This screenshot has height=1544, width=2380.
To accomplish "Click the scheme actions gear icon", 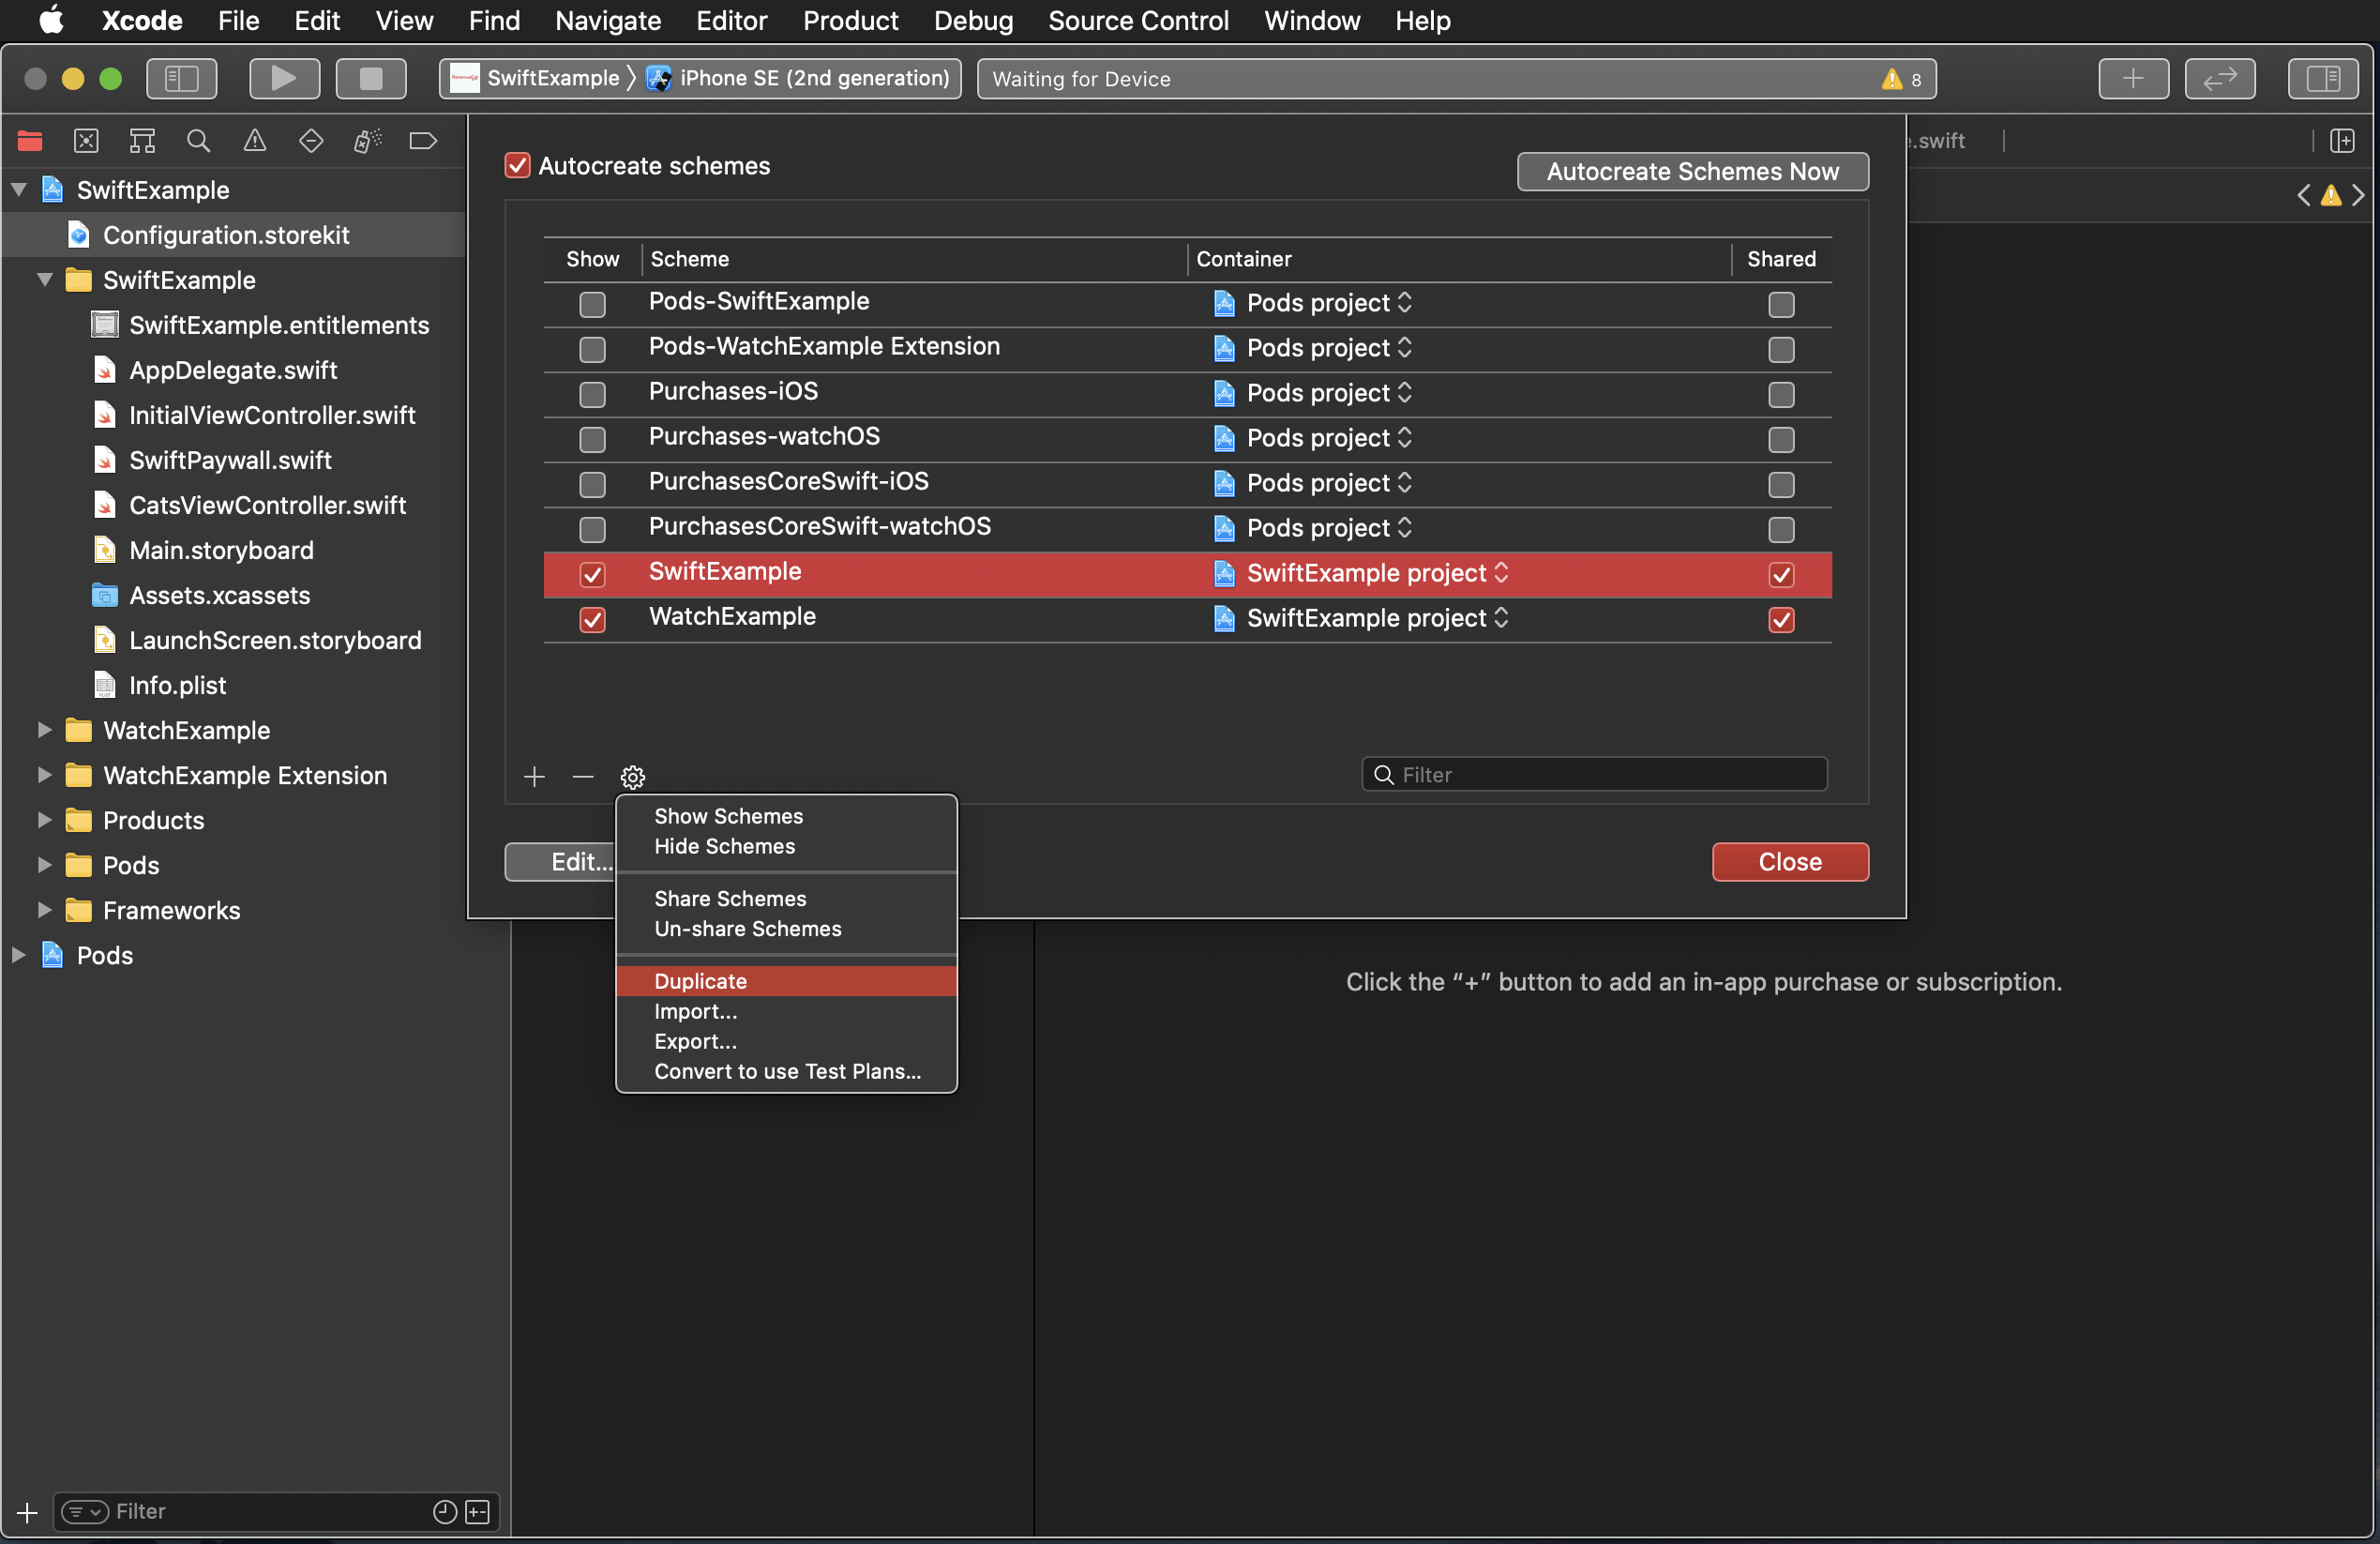I will (632, 776).
